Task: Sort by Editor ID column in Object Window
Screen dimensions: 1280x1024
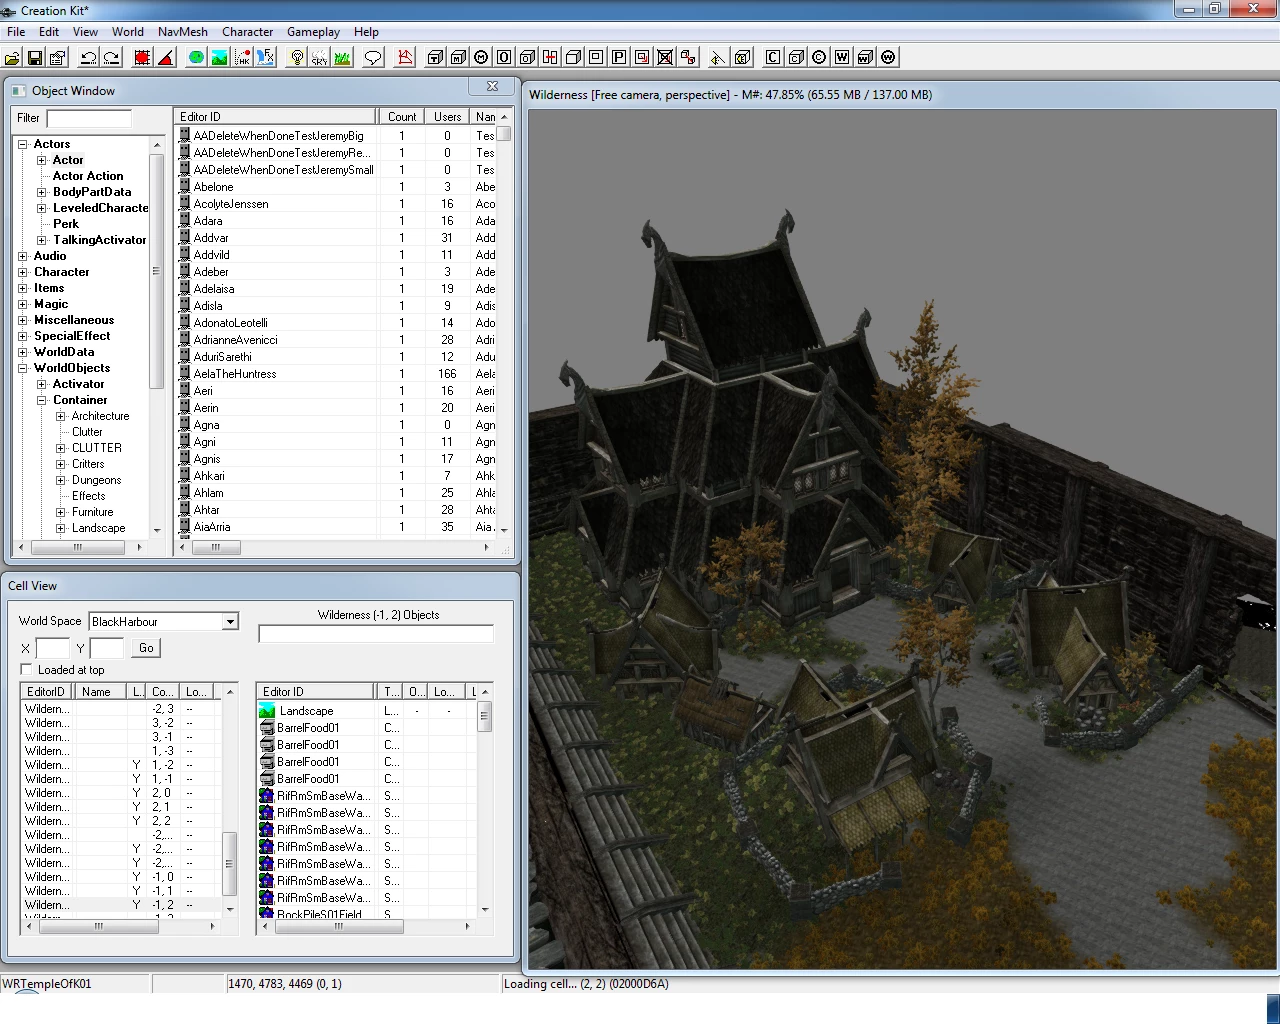Action: pos(275,117)
